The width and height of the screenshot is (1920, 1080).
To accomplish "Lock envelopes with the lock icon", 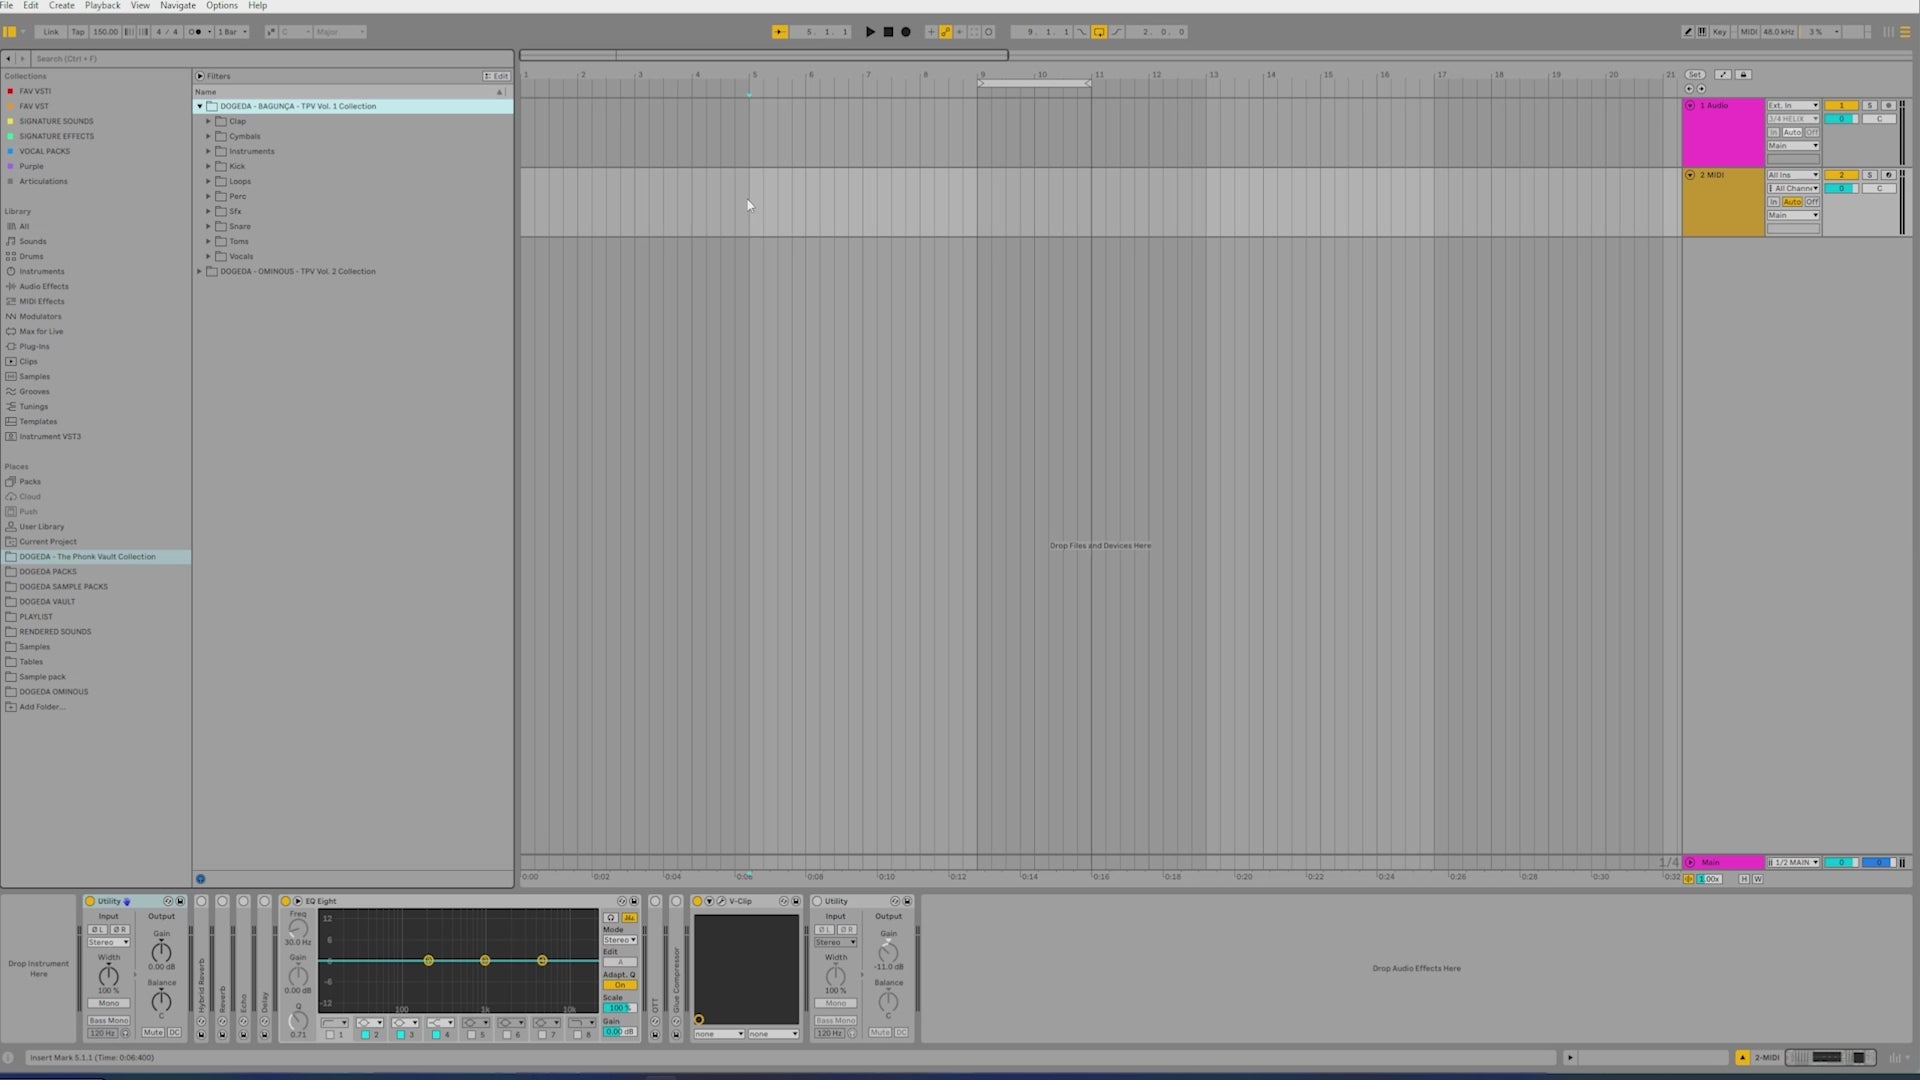I will click(1744, 75).
